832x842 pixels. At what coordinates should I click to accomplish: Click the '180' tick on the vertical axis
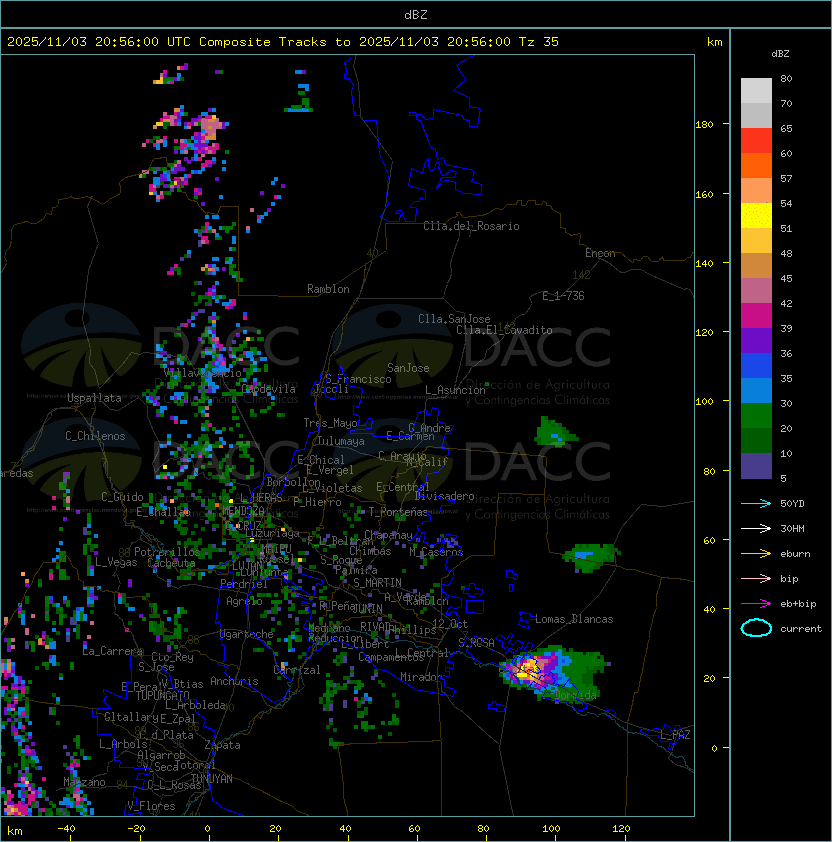click(704, 125)
